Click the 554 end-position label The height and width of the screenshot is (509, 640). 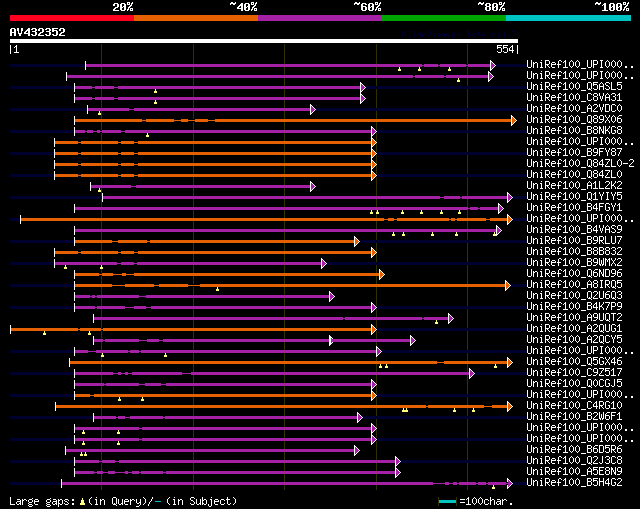(505, 49)
